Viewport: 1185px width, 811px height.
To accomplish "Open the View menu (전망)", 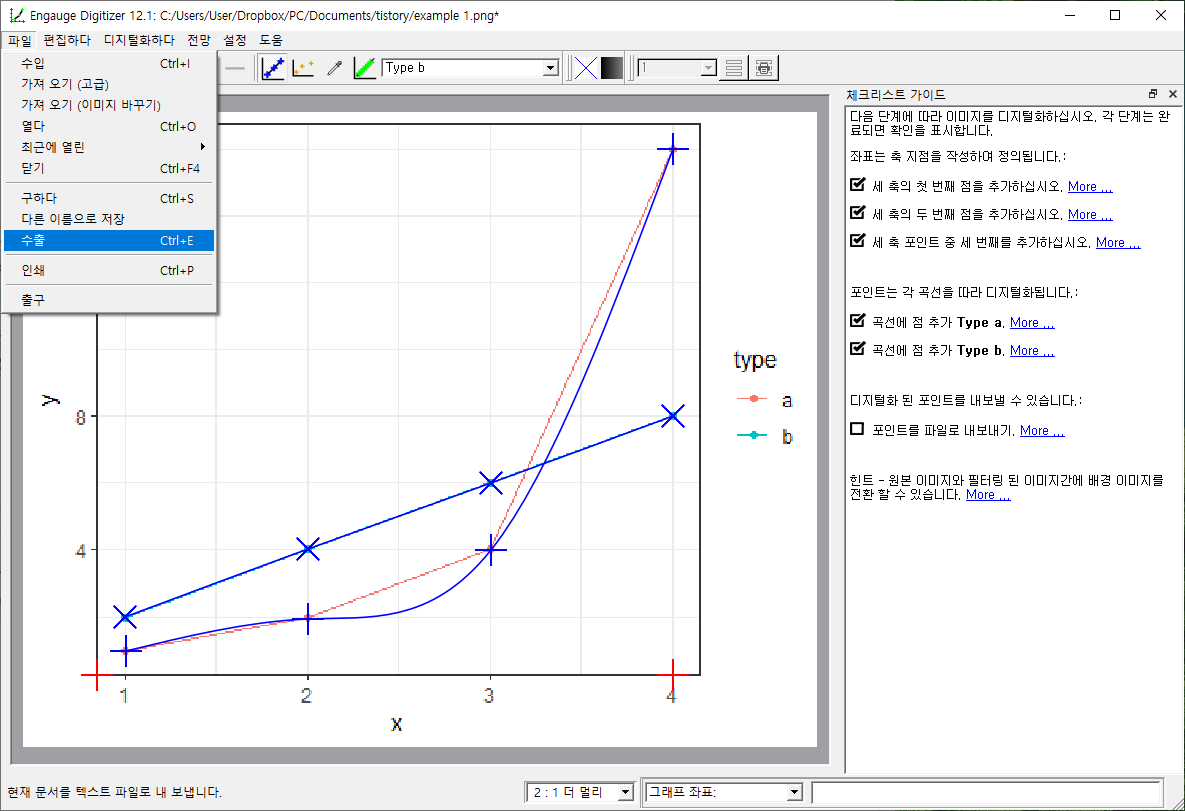I will (199, 40).
